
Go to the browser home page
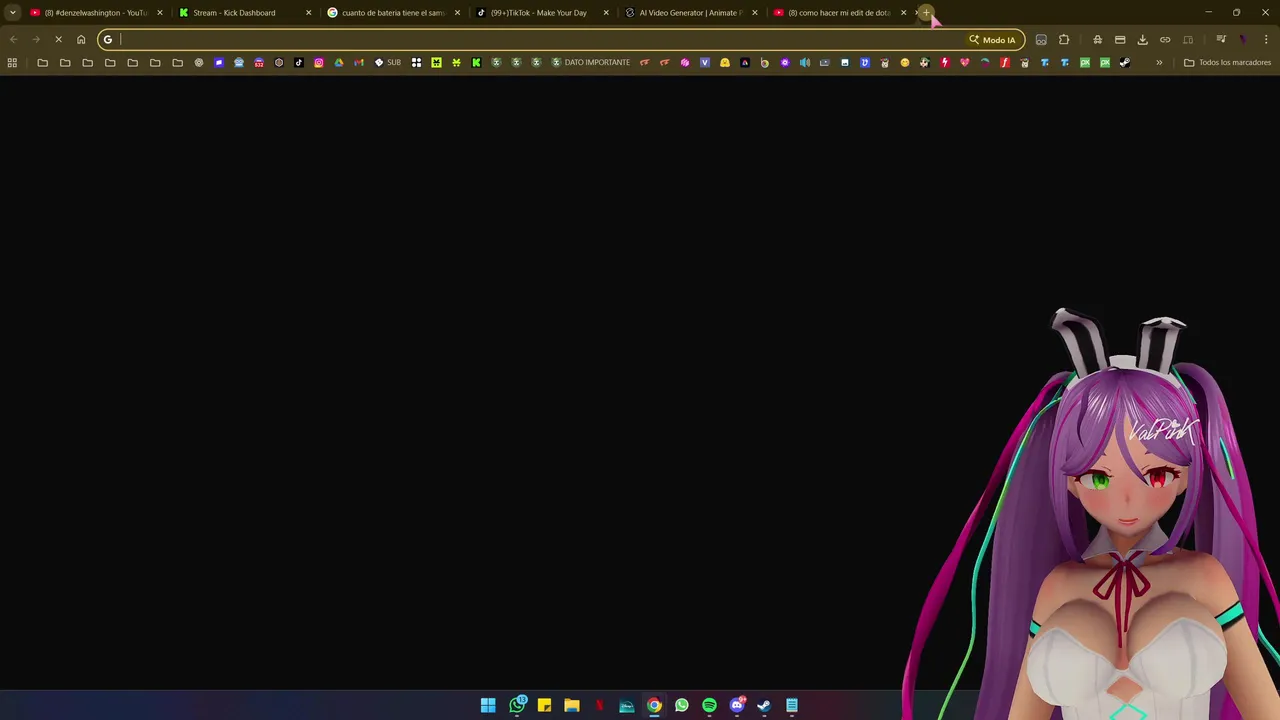click(81, 40)
